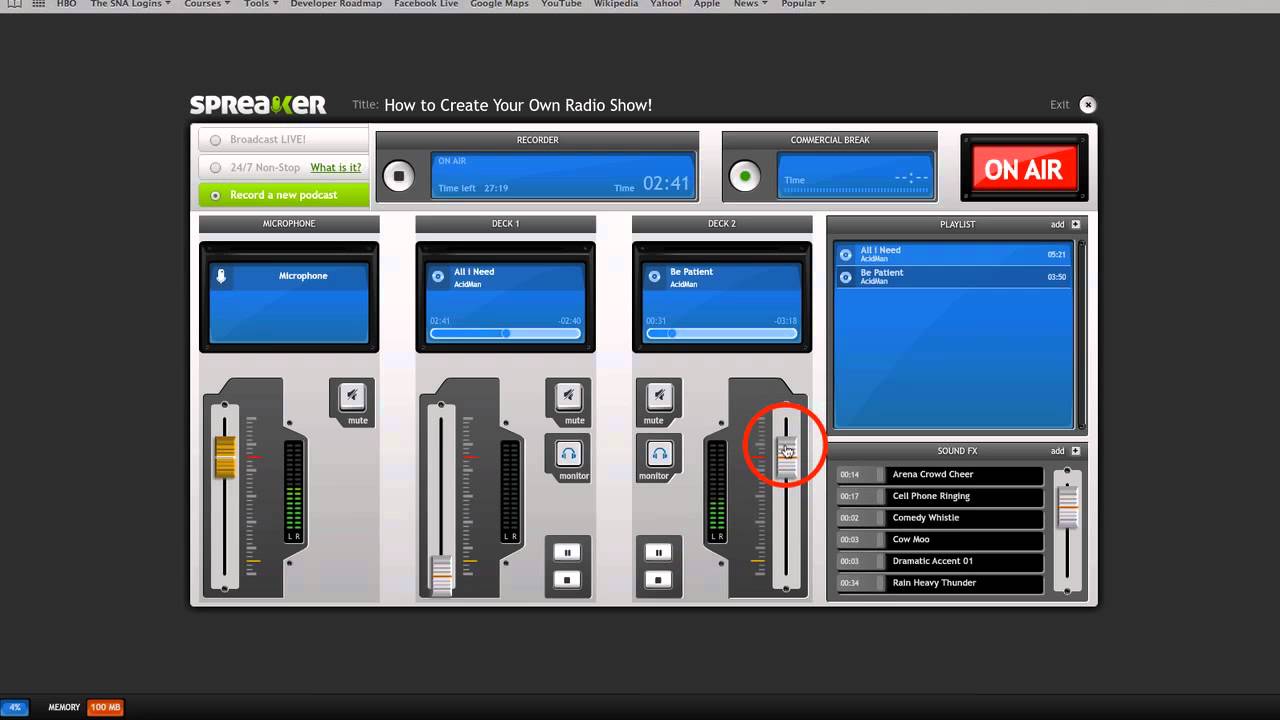Open The SNA Logins bookmark dropdown
1280x720 pixels.
pyautogui.click(x=130, y=4)
